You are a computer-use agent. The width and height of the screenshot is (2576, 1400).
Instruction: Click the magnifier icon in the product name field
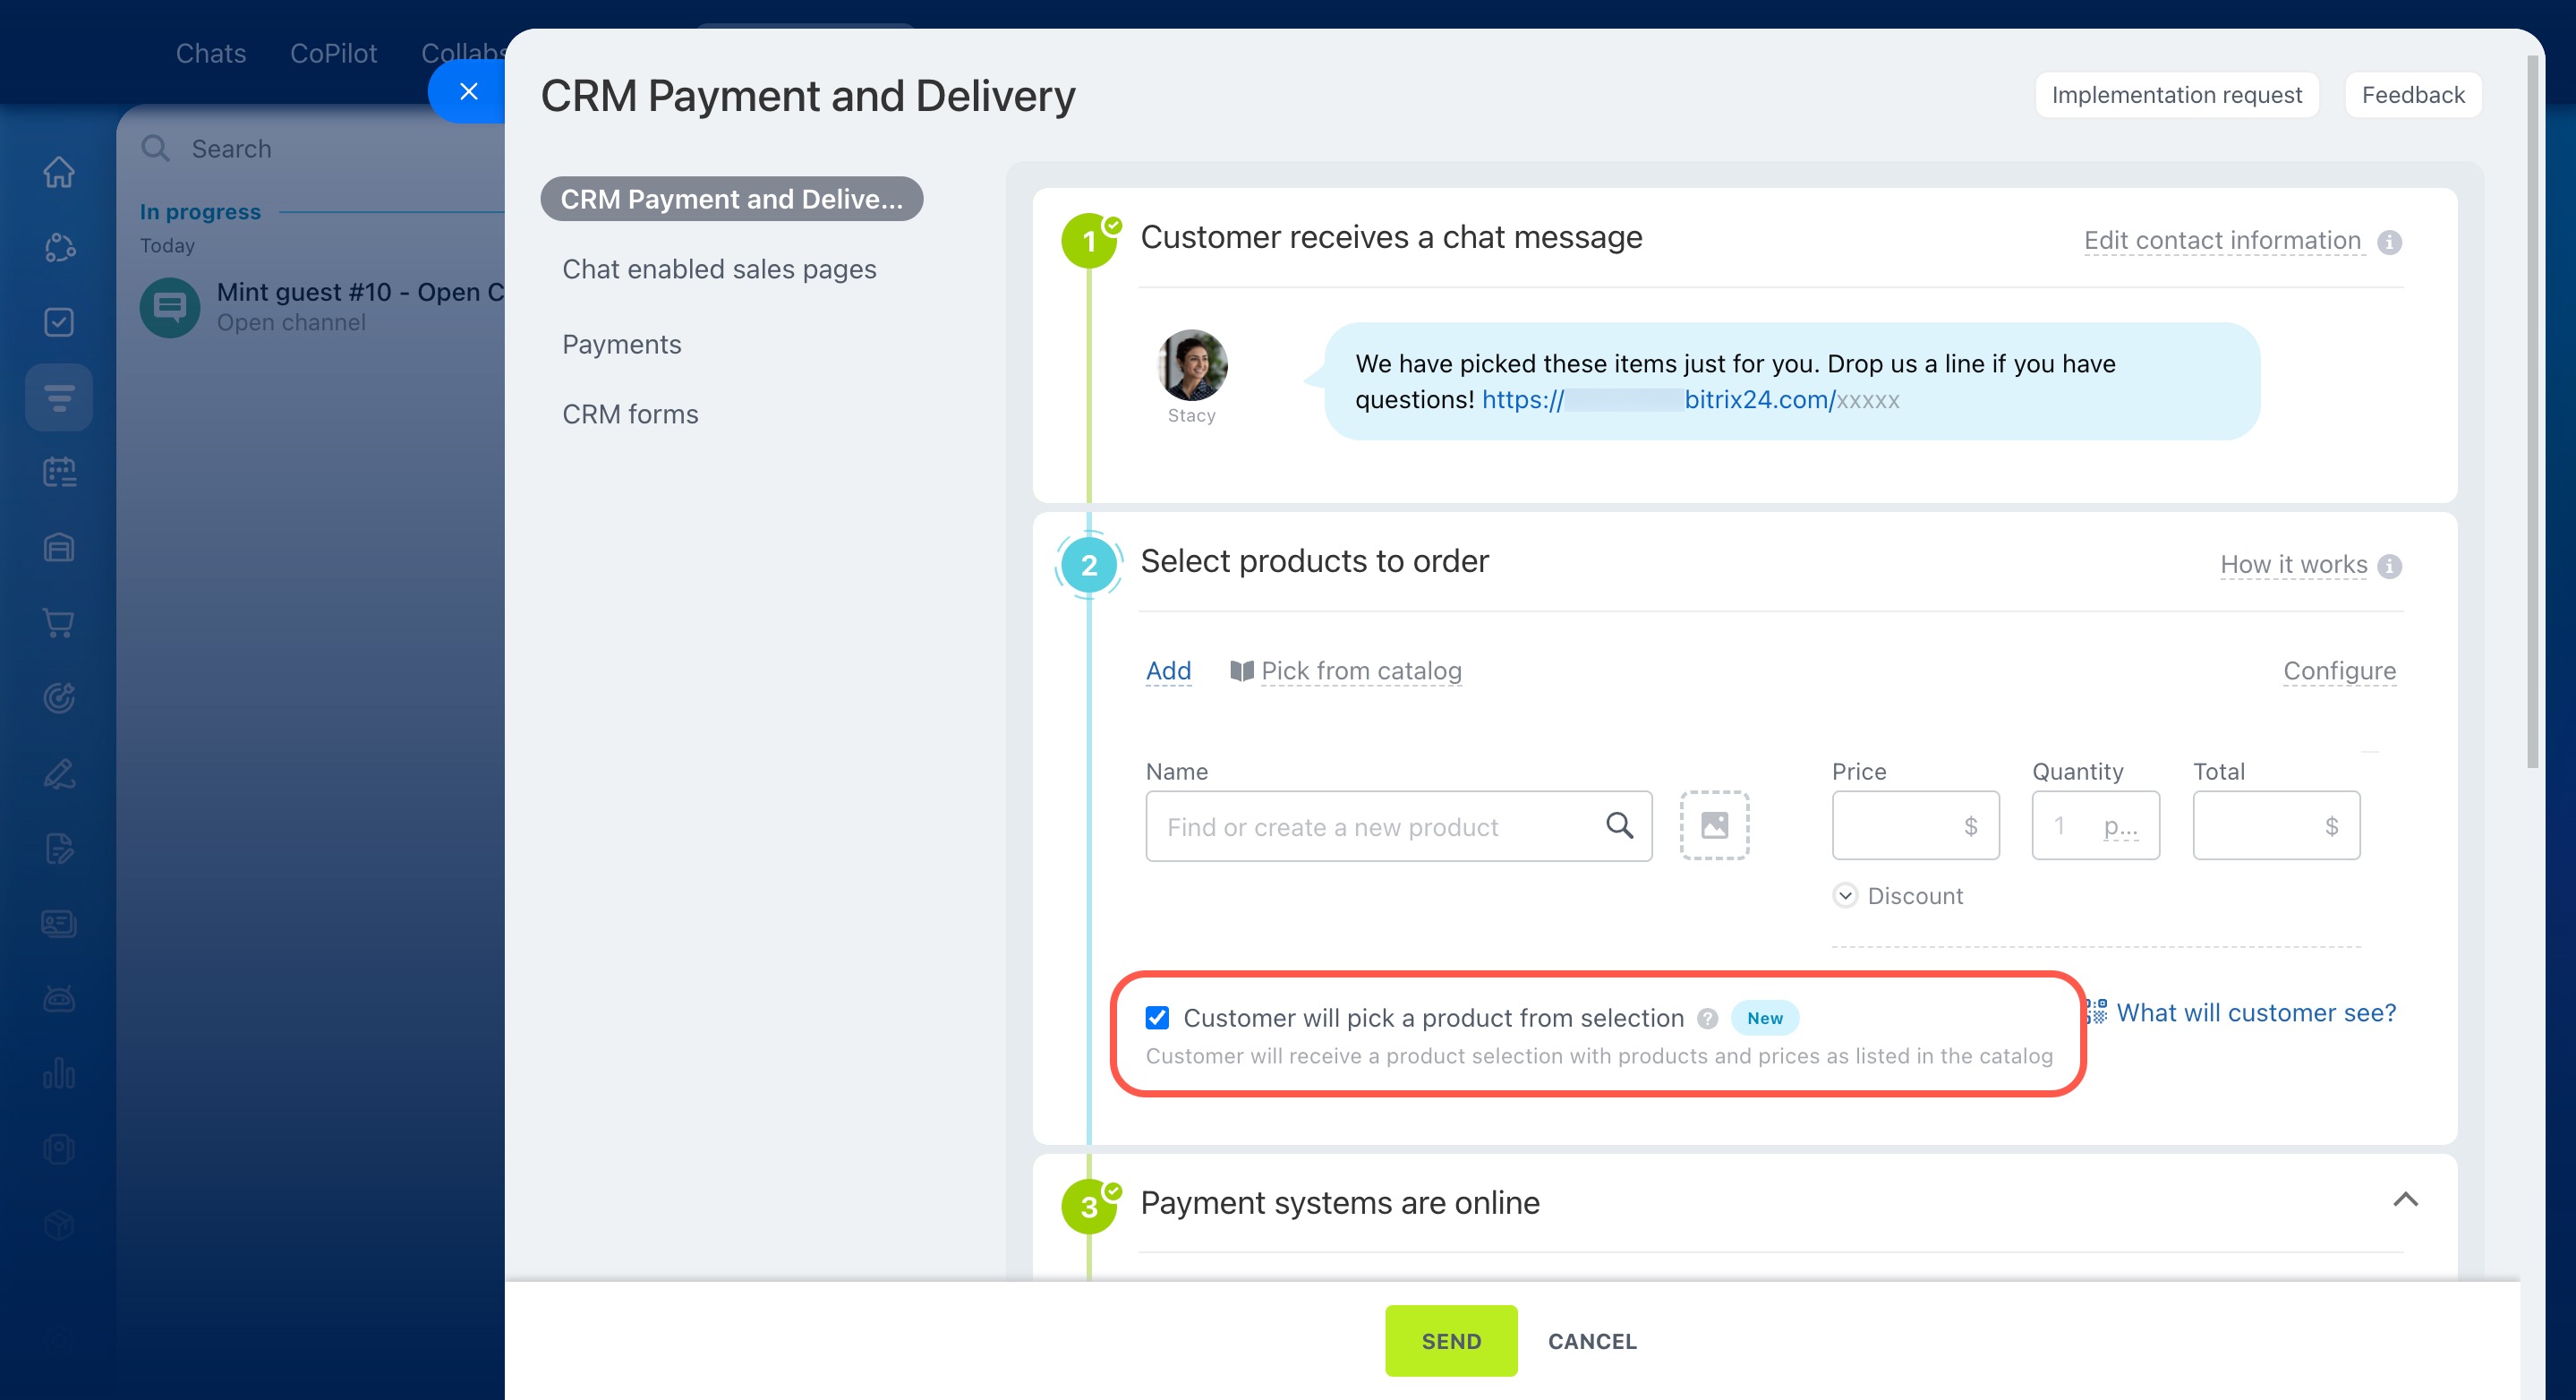point(1619,826)
